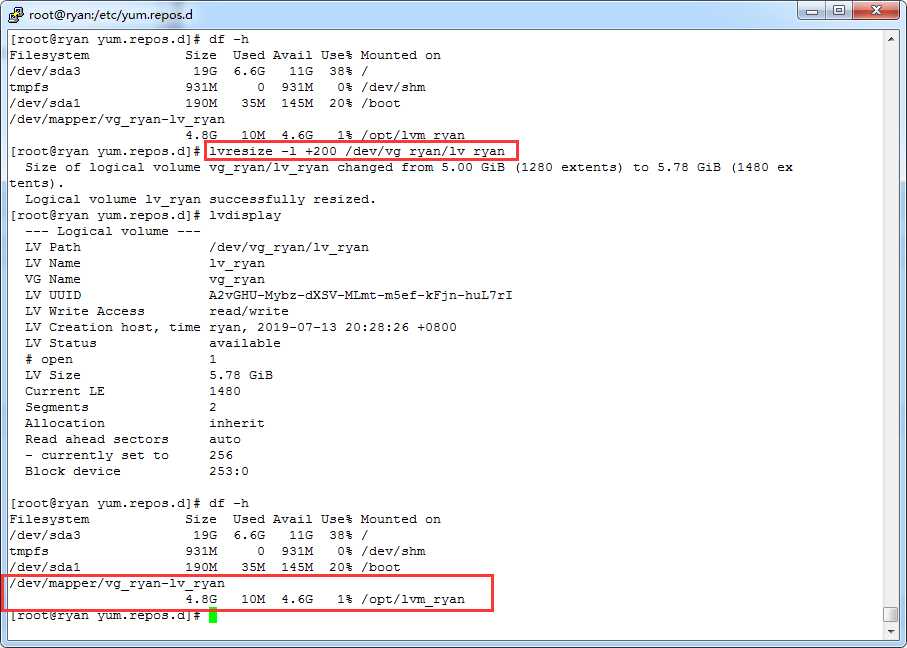This screenshot has height=648, width=907.
Task: Click the 'LV Size' label
Action: coord(53,375)
